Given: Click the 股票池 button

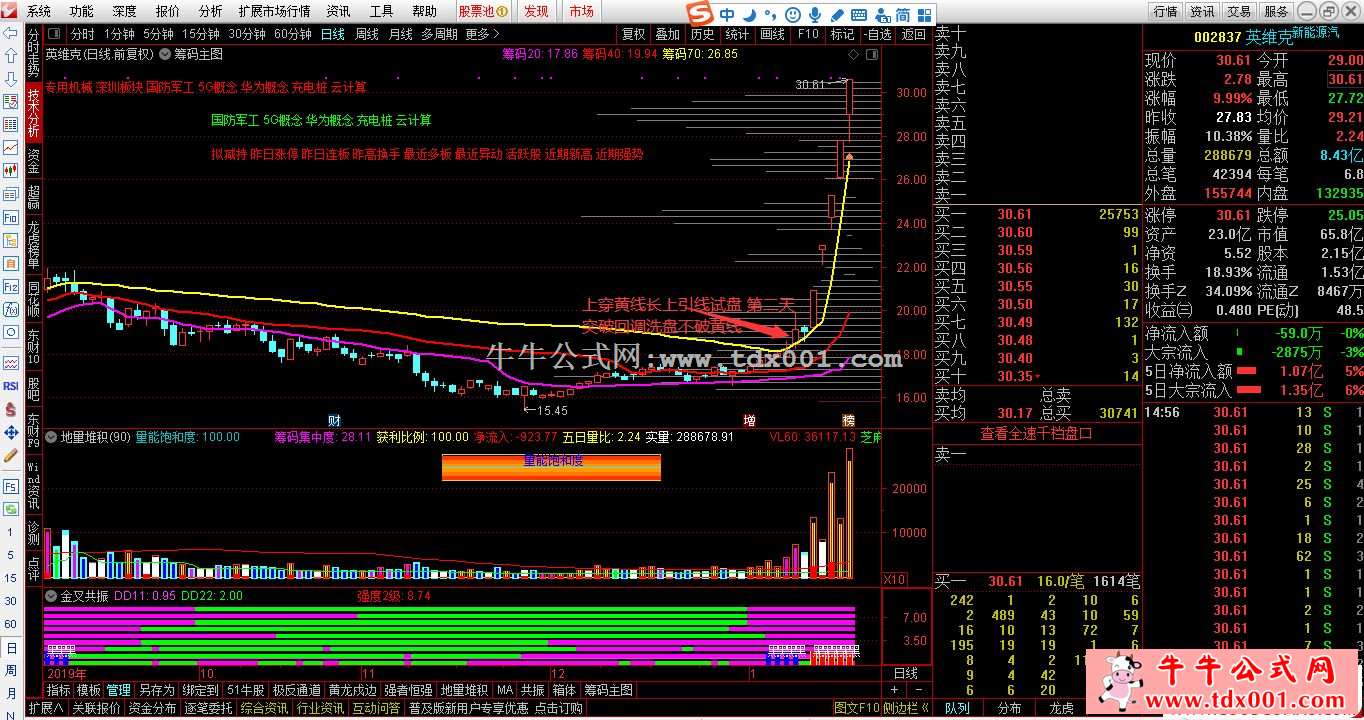Looking at the screenshot, I should (x=484, y=11).
